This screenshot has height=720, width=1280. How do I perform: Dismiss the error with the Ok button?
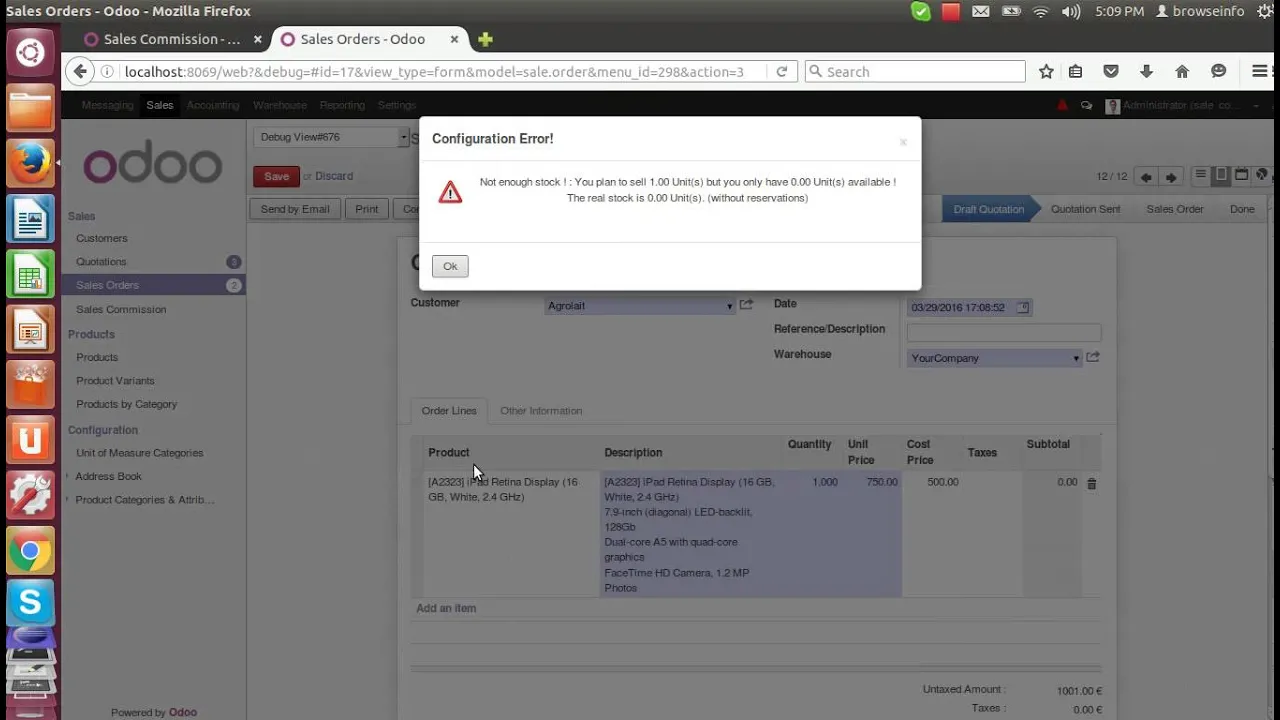450,266
